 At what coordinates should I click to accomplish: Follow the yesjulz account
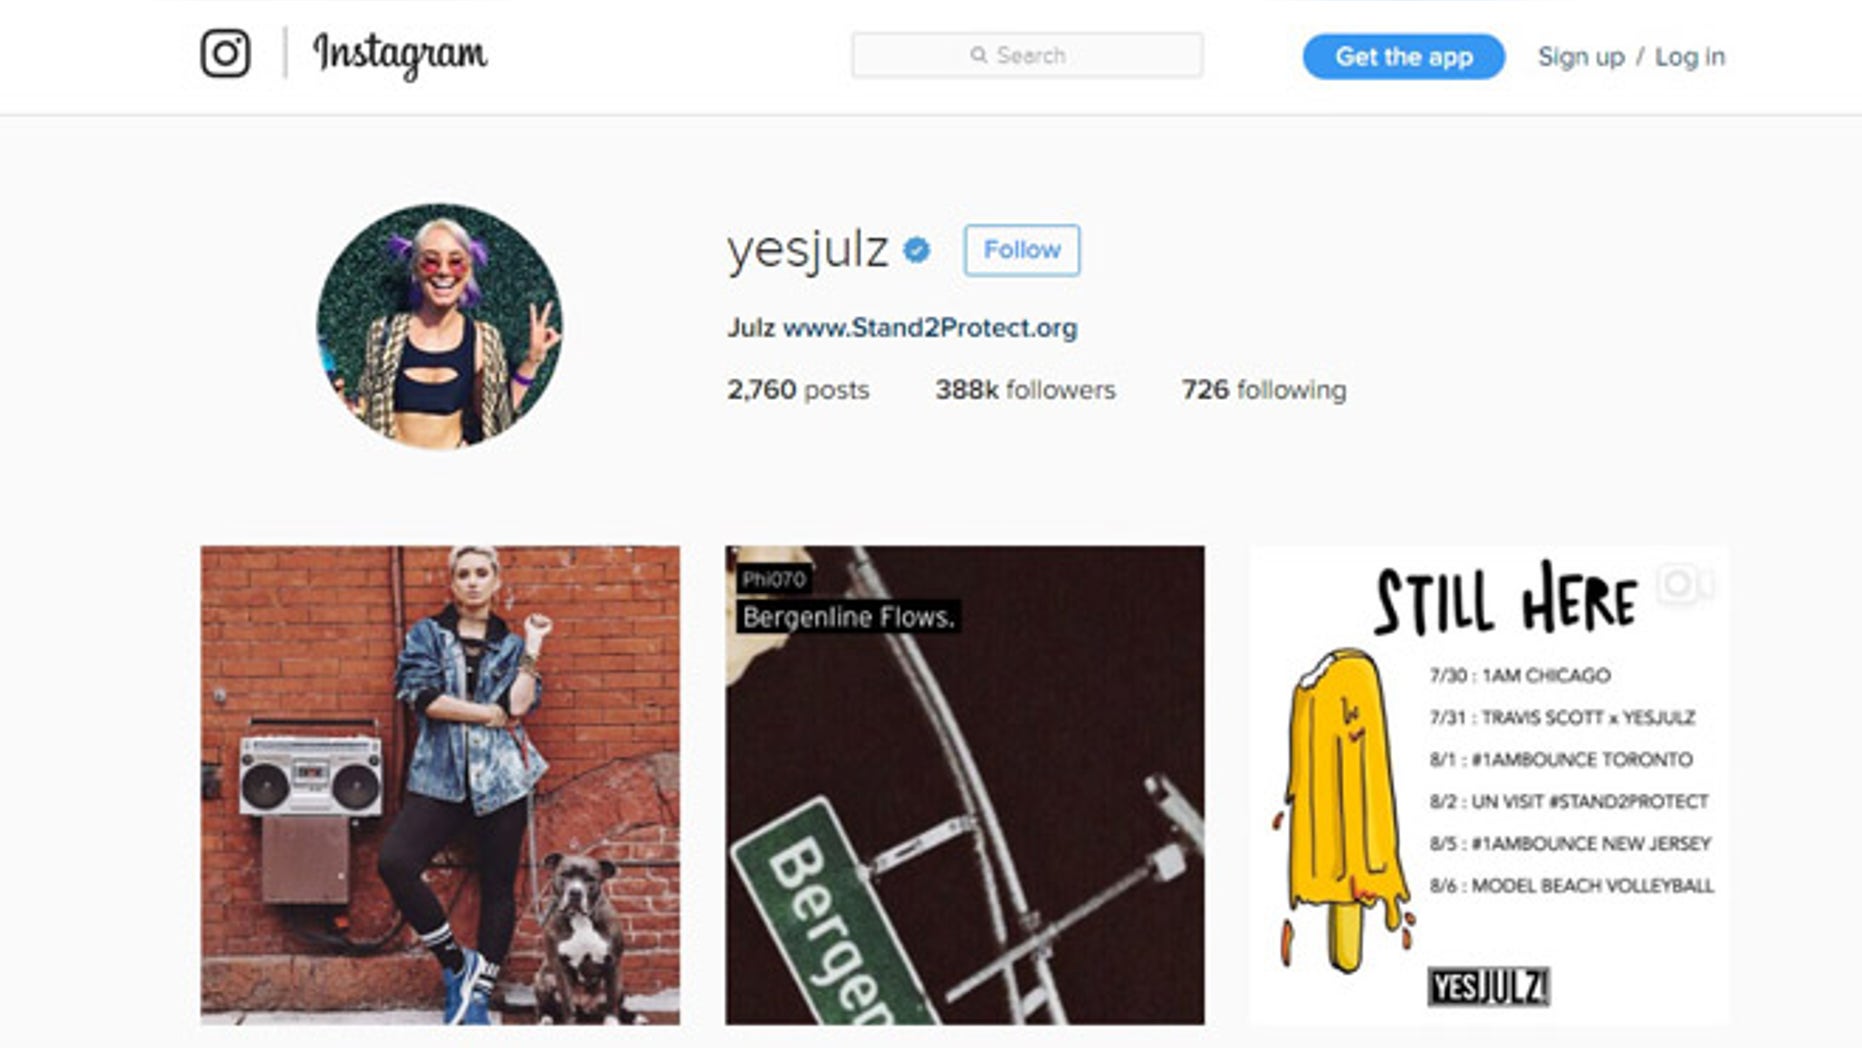click(x=1021, y=250)
